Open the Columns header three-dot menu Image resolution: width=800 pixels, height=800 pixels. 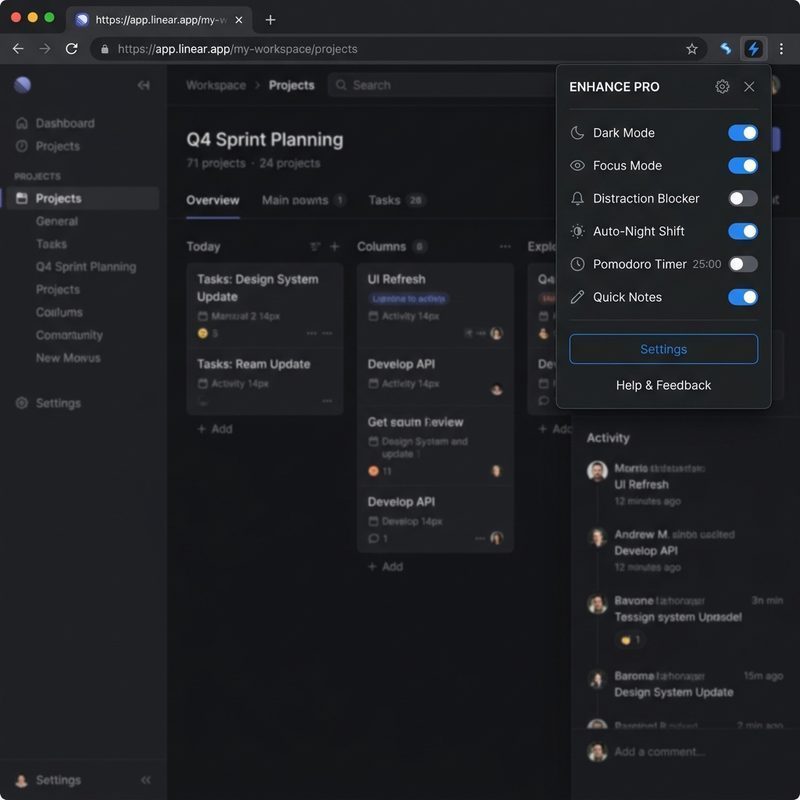505,247
